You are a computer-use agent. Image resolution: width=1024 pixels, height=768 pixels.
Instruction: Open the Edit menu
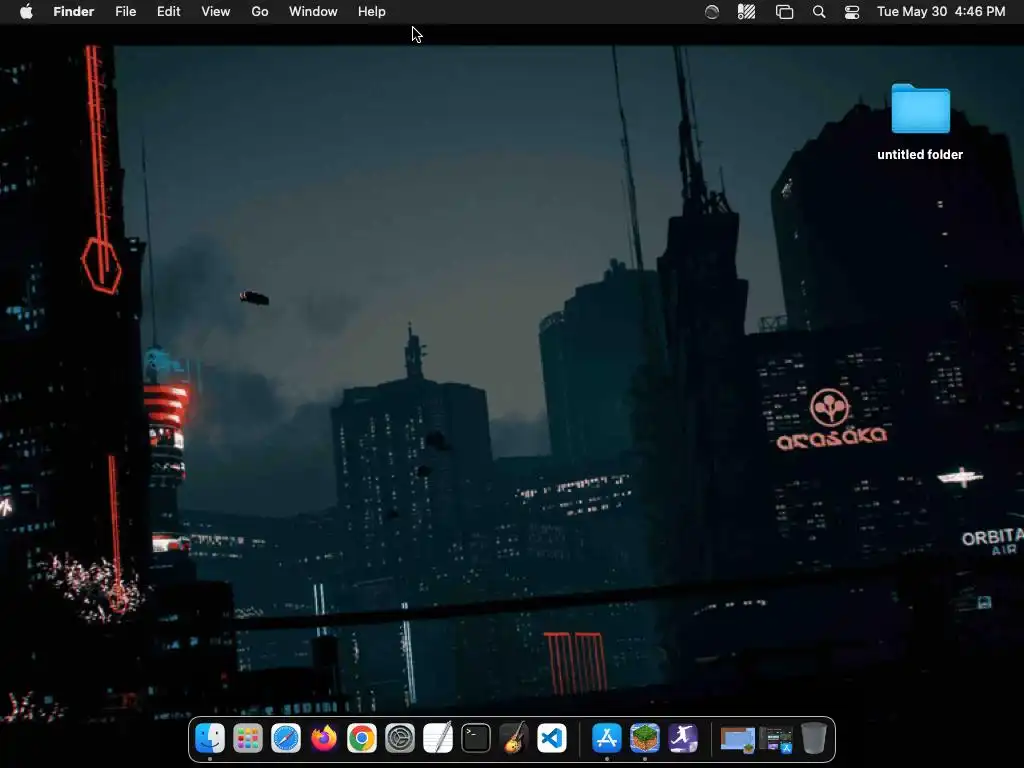click(168, 12)
